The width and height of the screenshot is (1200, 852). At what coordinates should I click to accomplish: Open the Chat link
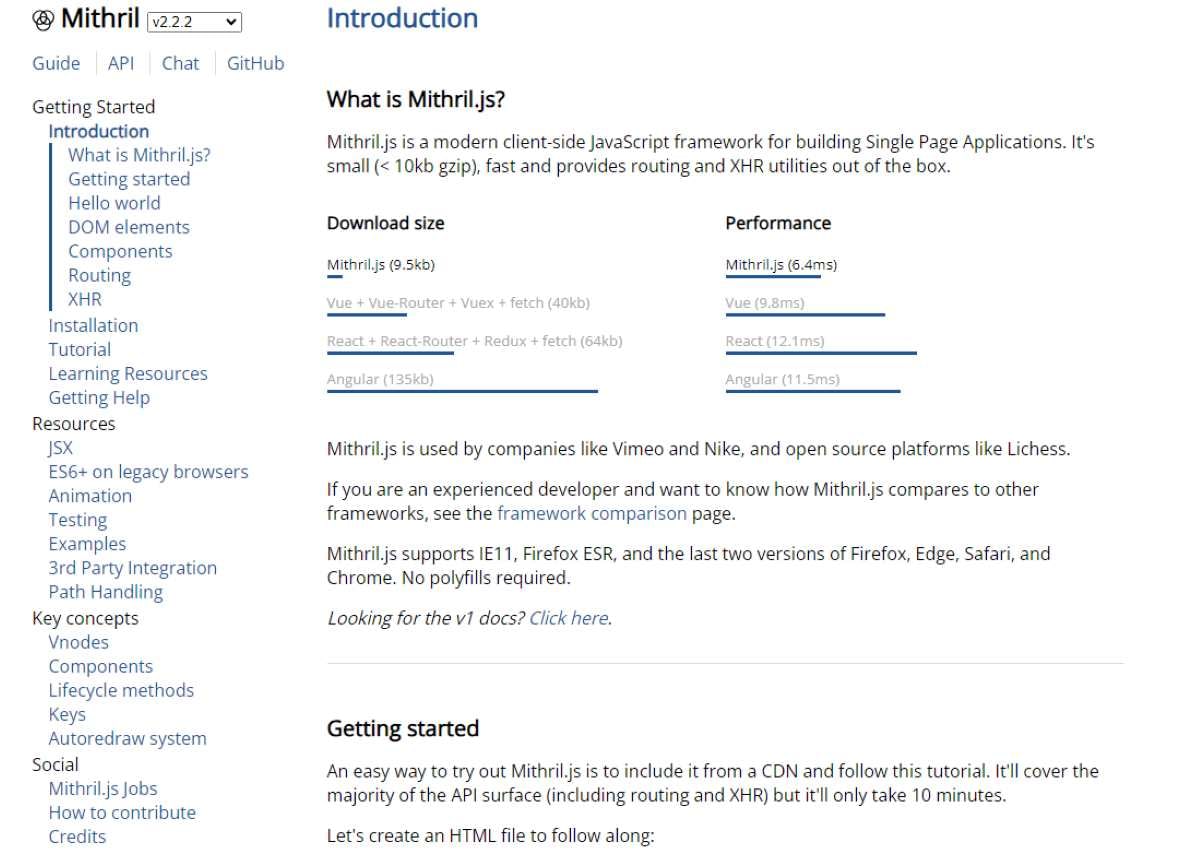pos(180,63)
